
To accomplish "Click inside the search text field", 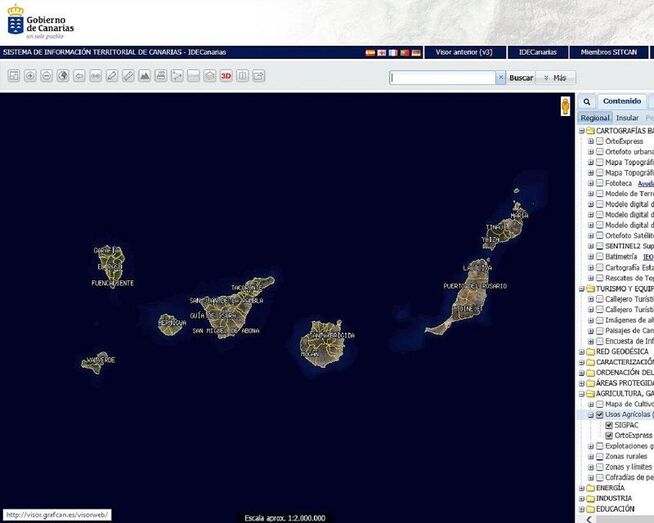I will tap(443, 77).
